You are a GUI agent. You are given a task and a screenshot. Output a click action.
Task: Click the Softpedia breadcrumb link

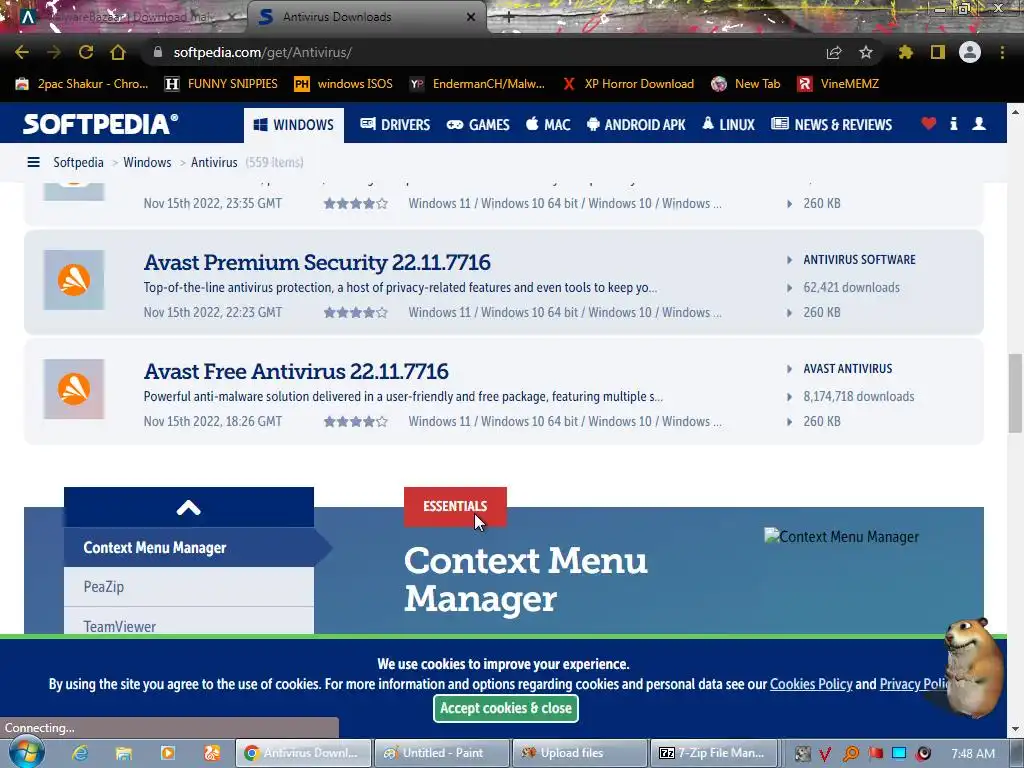coord(78,162)
